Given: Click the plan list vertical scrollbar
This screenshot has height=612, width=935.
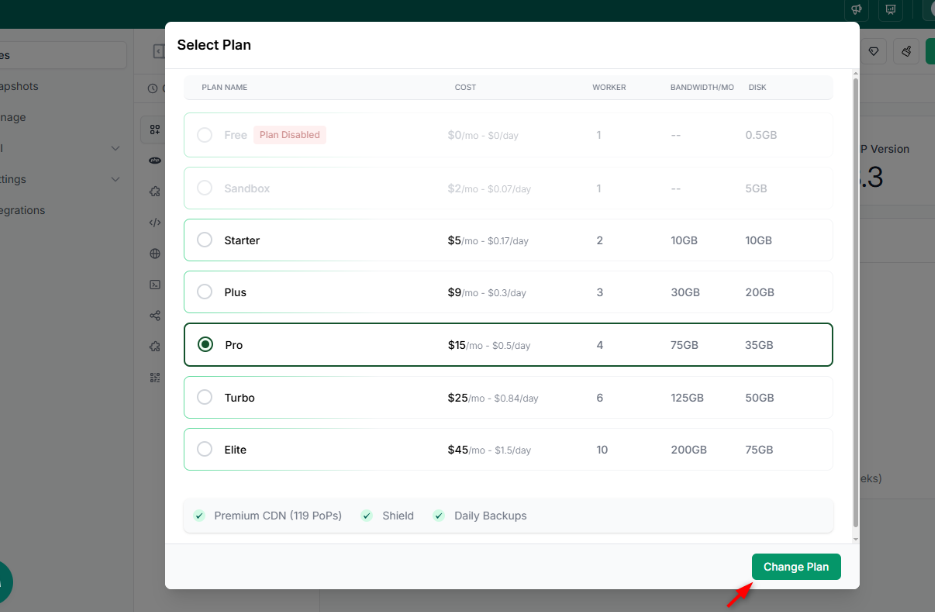Looking at the screenshot, I should [856, 303].
